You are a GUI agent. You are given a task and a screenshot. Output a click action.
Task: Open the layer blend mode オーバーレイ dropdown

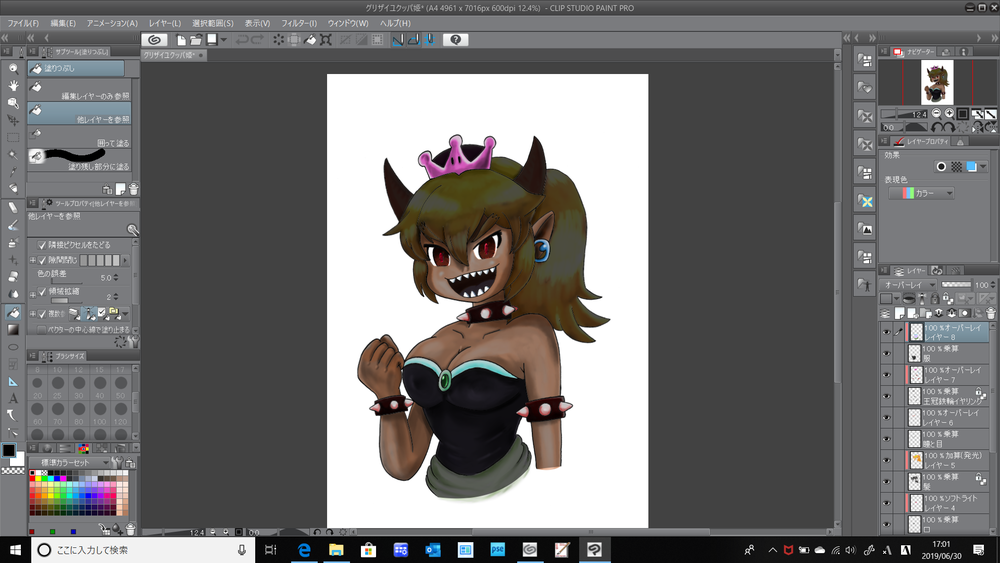(908, 285)
